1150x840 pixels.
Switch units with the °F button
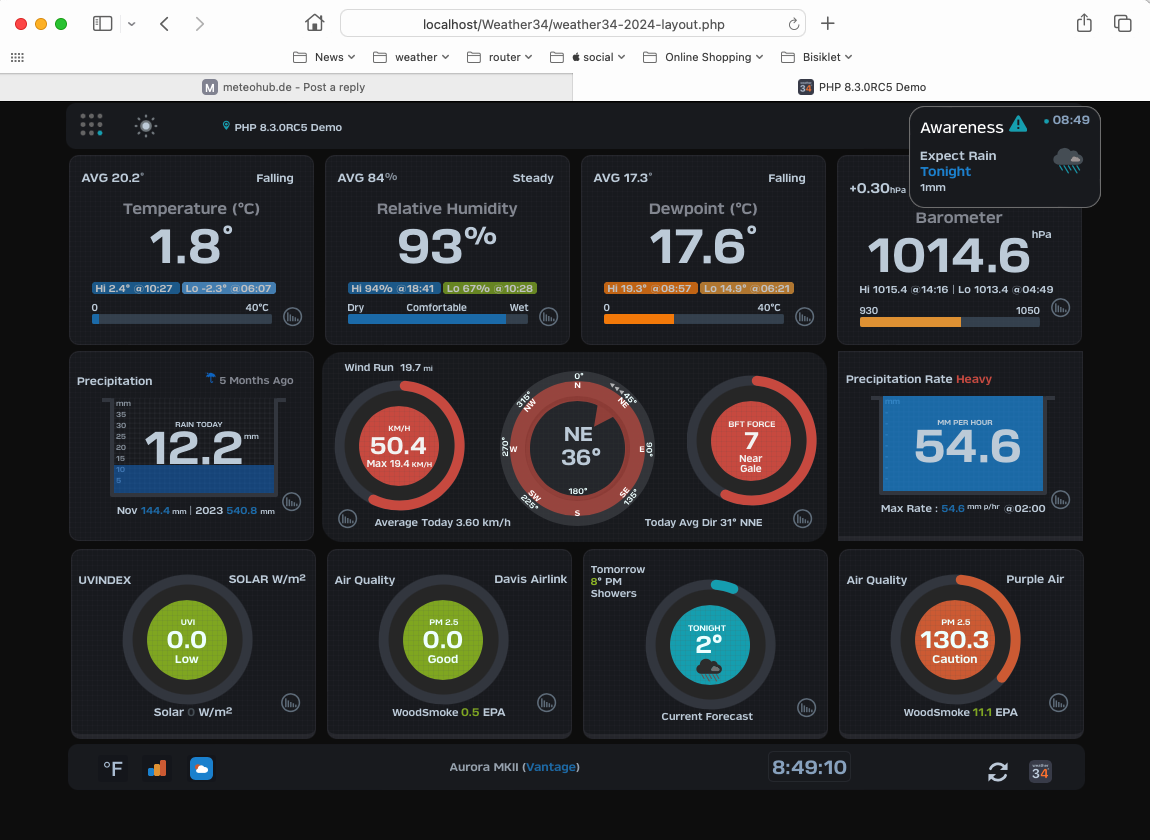(x=113, y=768)
